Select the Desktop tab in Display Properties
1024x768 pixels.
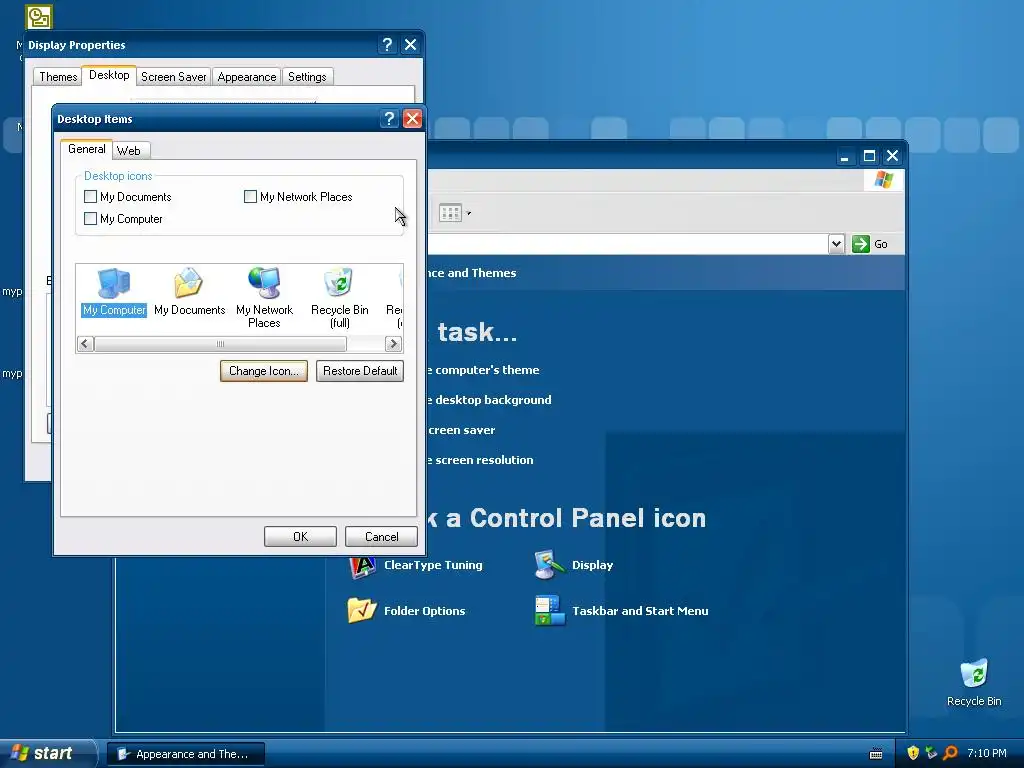coord(109,75)
